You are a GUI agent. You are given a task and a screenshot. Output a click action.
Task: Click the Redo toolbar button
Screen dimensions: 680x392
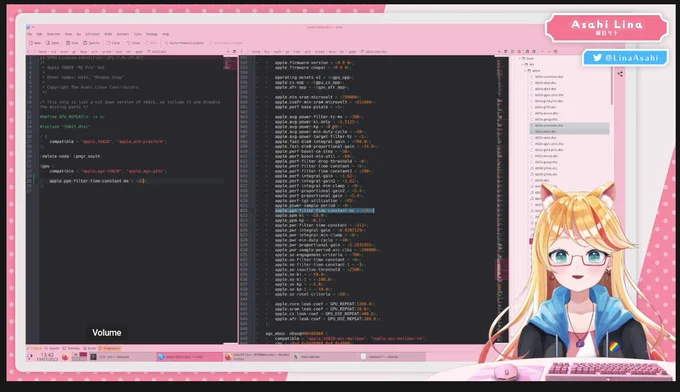151,43
